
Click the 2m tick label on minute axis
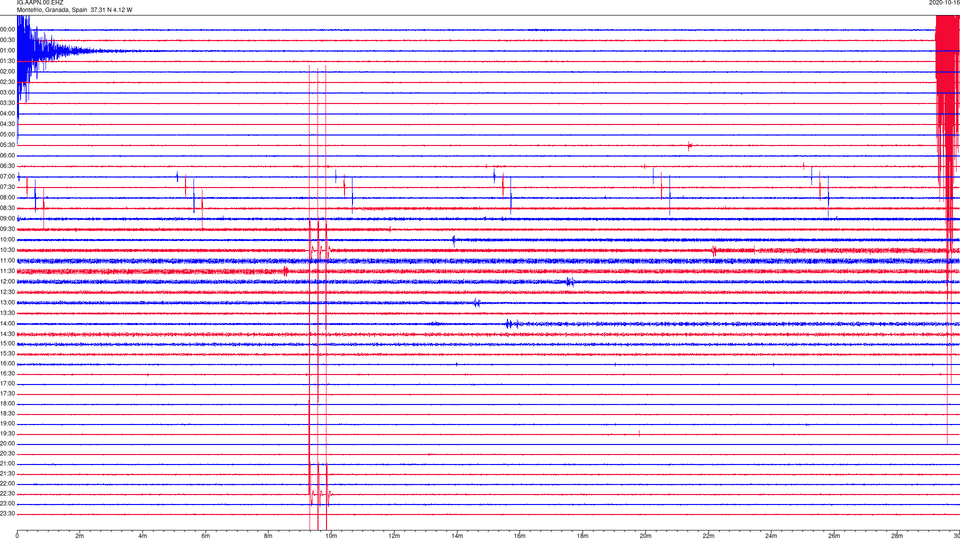(x=80, y=536)
